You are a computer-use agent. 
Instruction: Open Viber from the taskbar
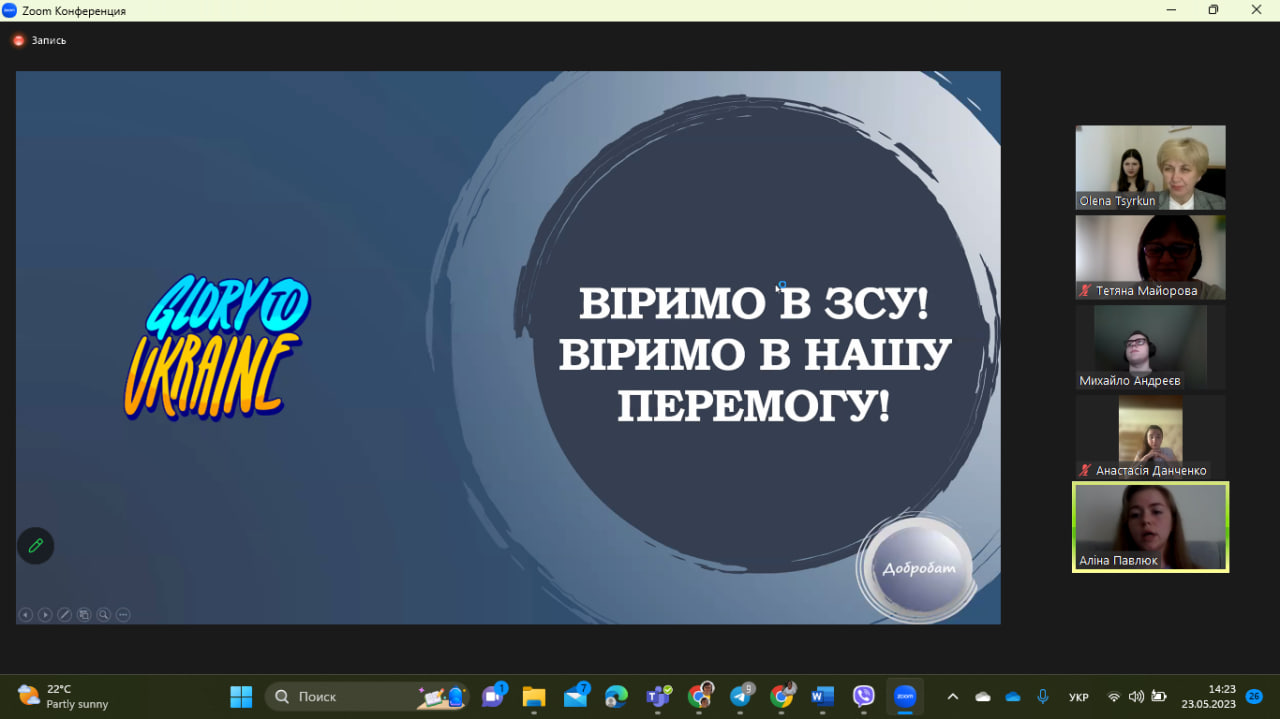[x=864, y=696]
